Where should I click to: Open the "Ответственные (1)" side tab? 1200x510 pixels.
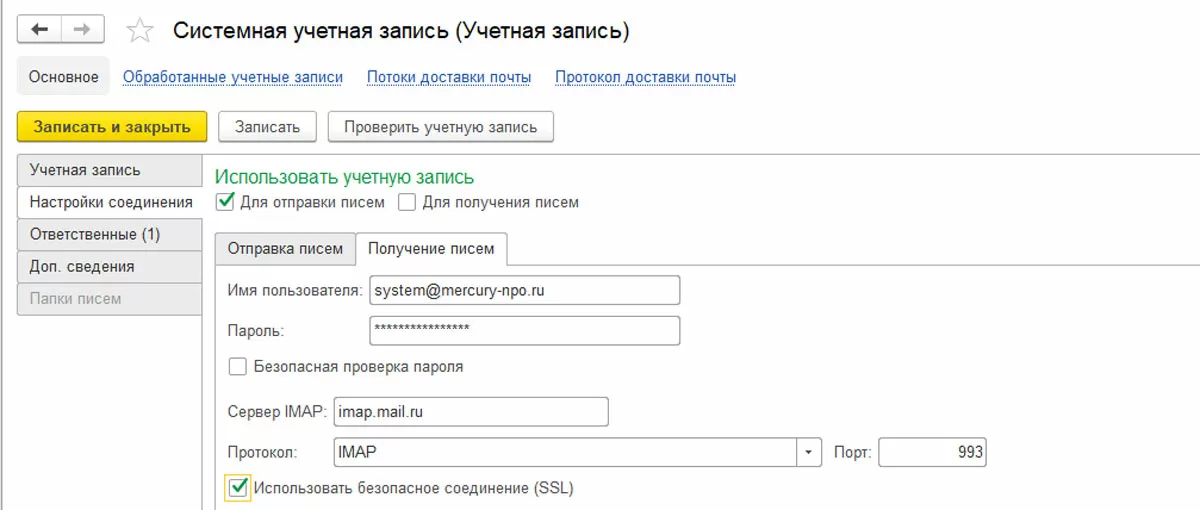pyautogui.click(x=95, y=234)
